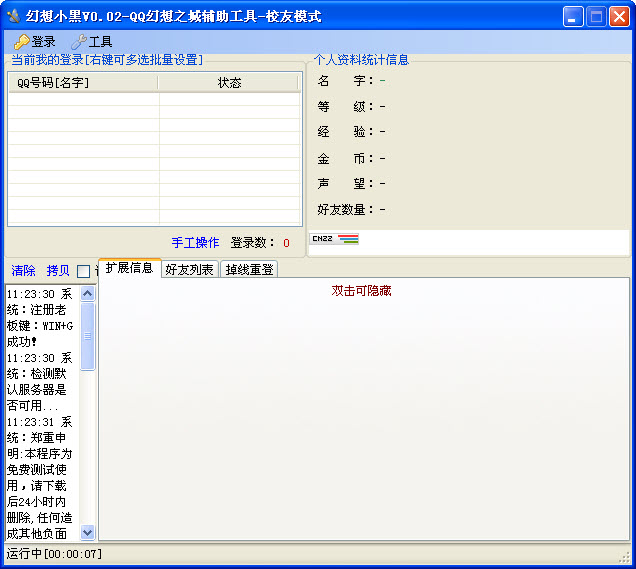
Task: Switch to the 掉线重登 tab
Action: click(x=249, y=269)
